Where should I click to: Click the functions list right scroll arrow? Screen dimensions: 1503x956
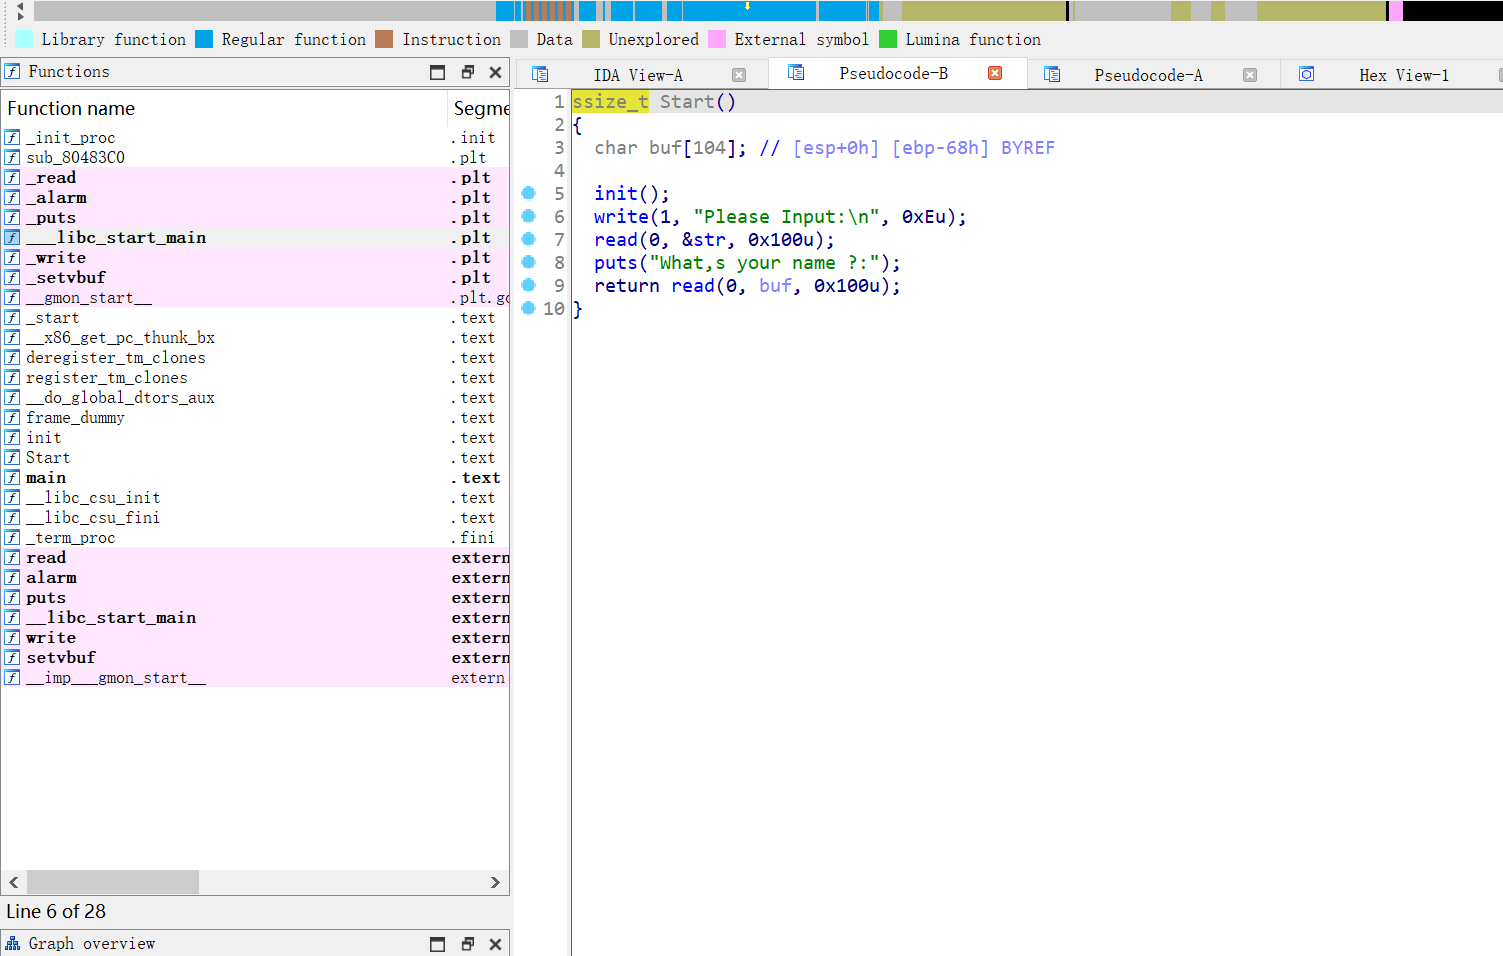(x=495, y=882)
